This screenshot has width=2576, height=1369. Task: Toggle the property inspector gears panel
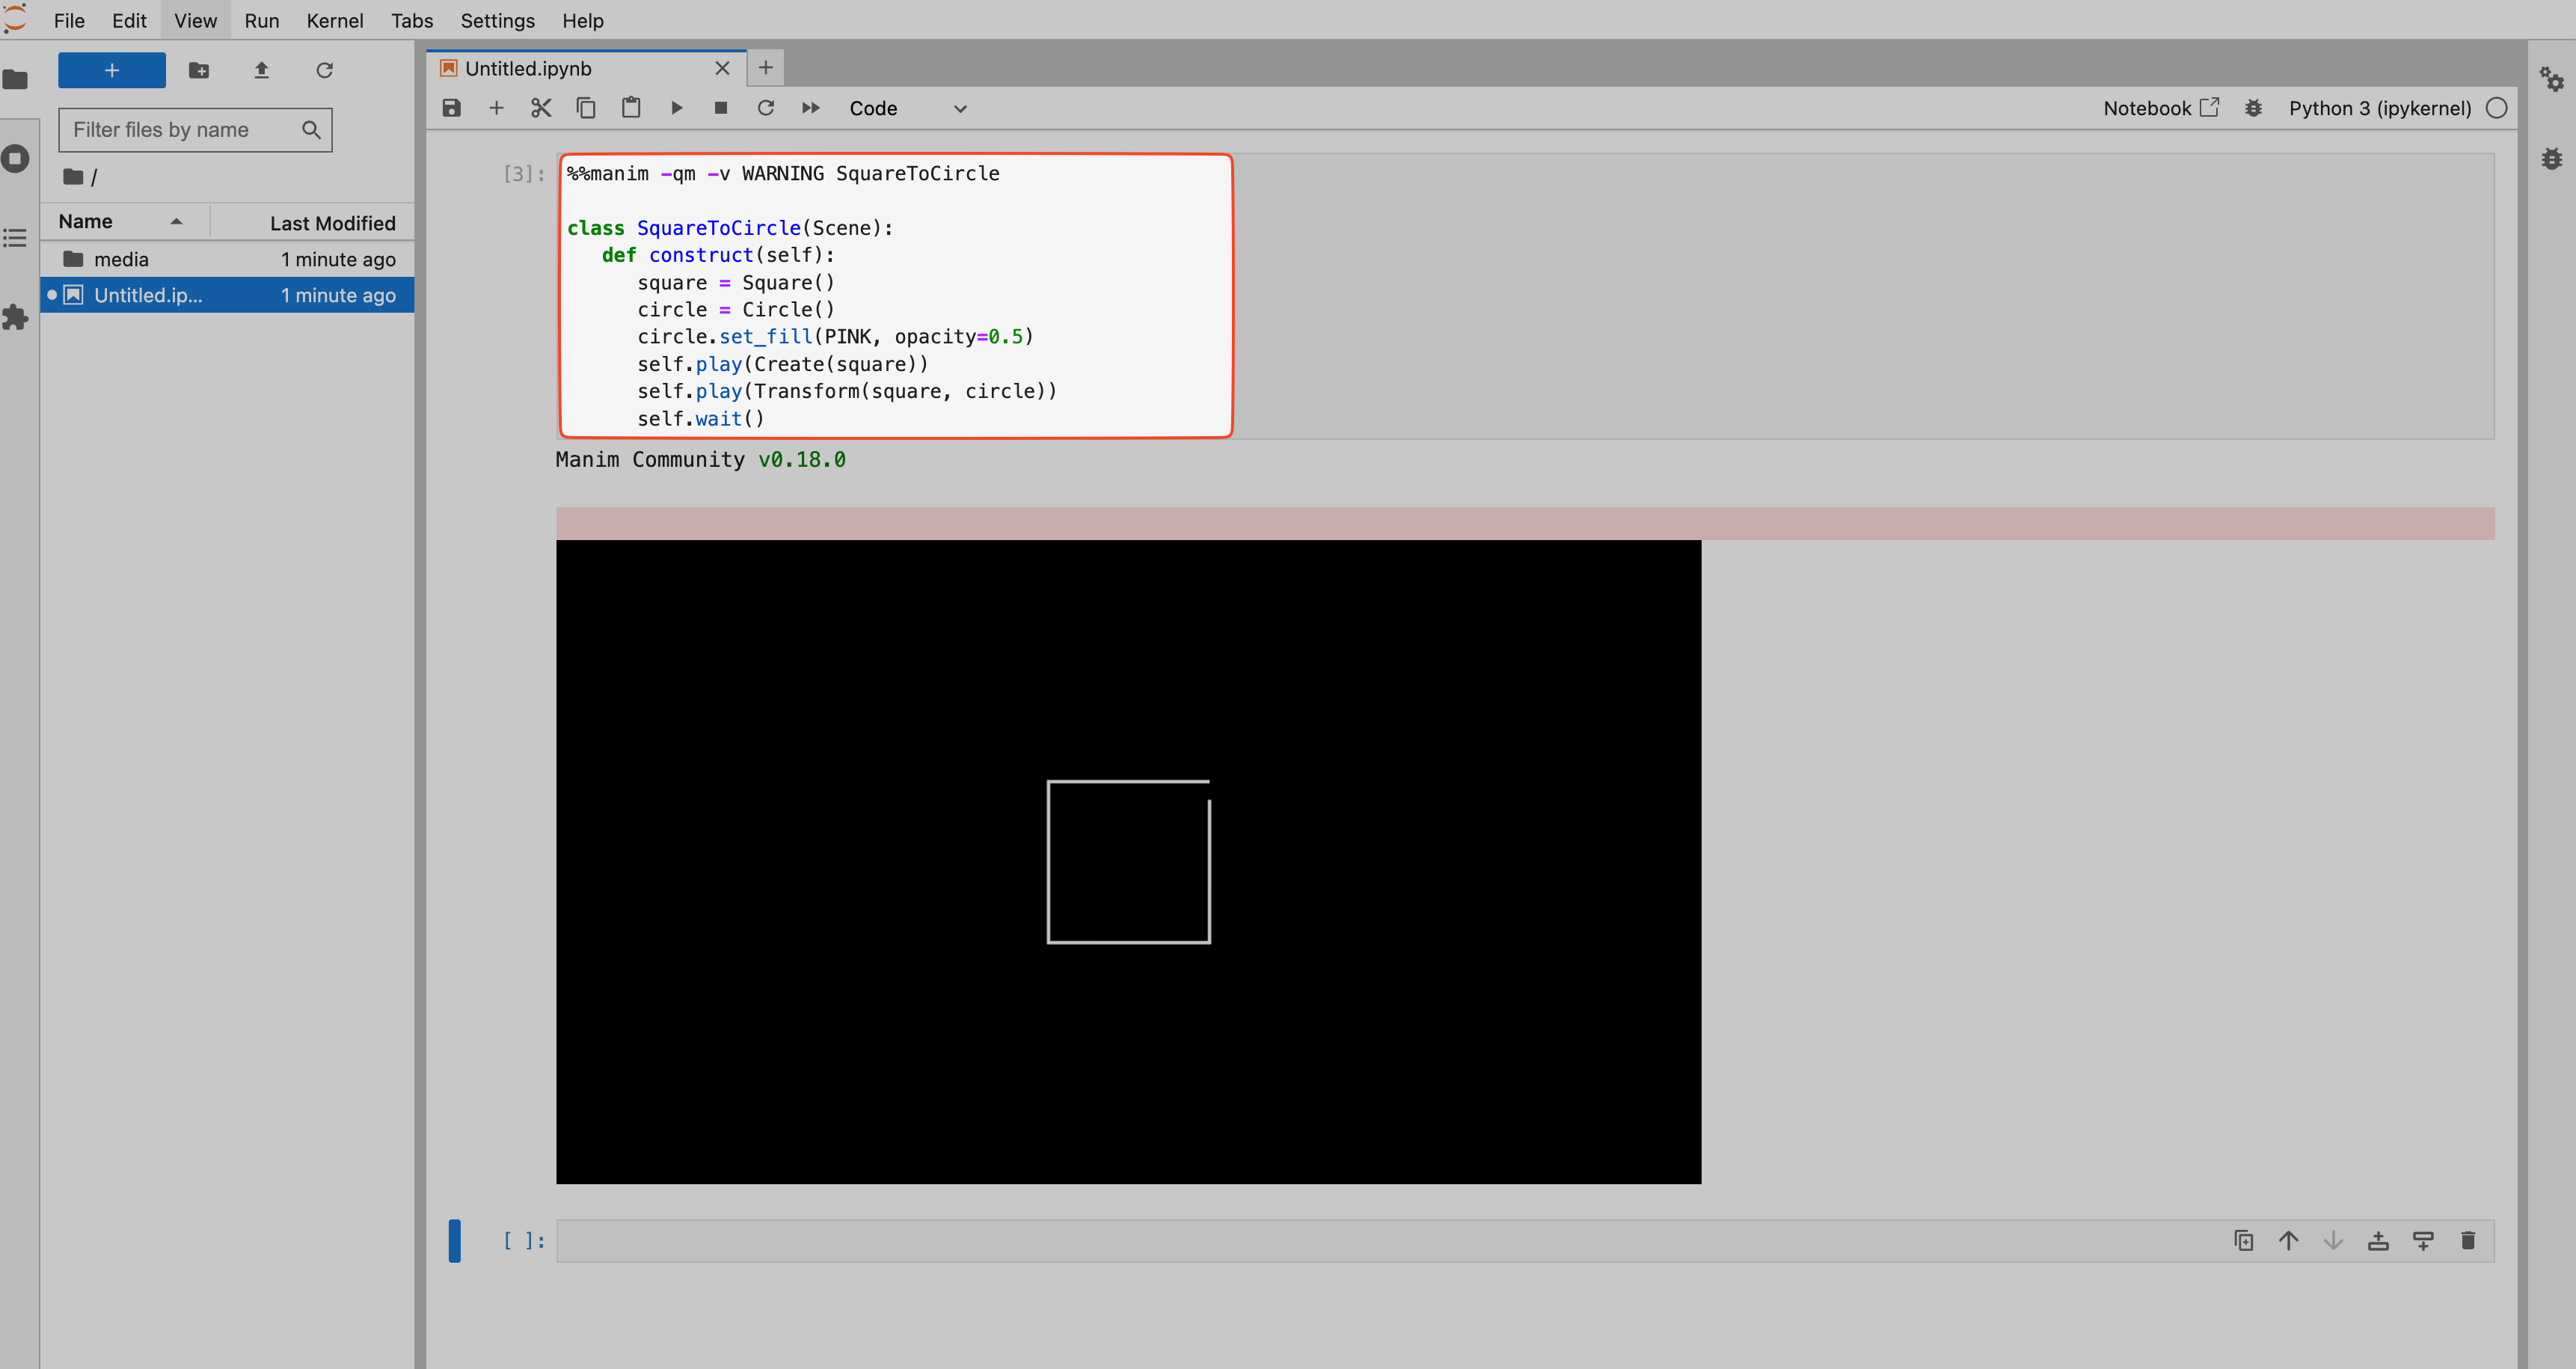point(2551,79)
